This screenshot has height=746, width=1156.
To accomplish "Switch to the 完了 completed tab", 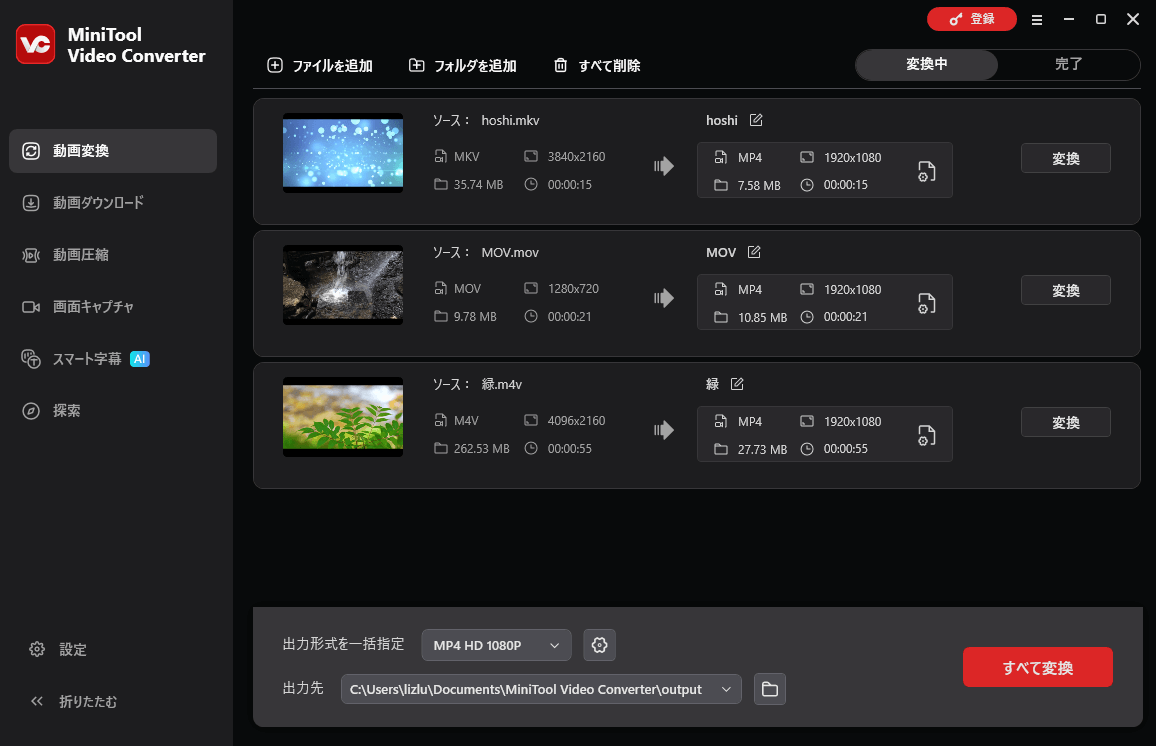I will click(1068, 64).
